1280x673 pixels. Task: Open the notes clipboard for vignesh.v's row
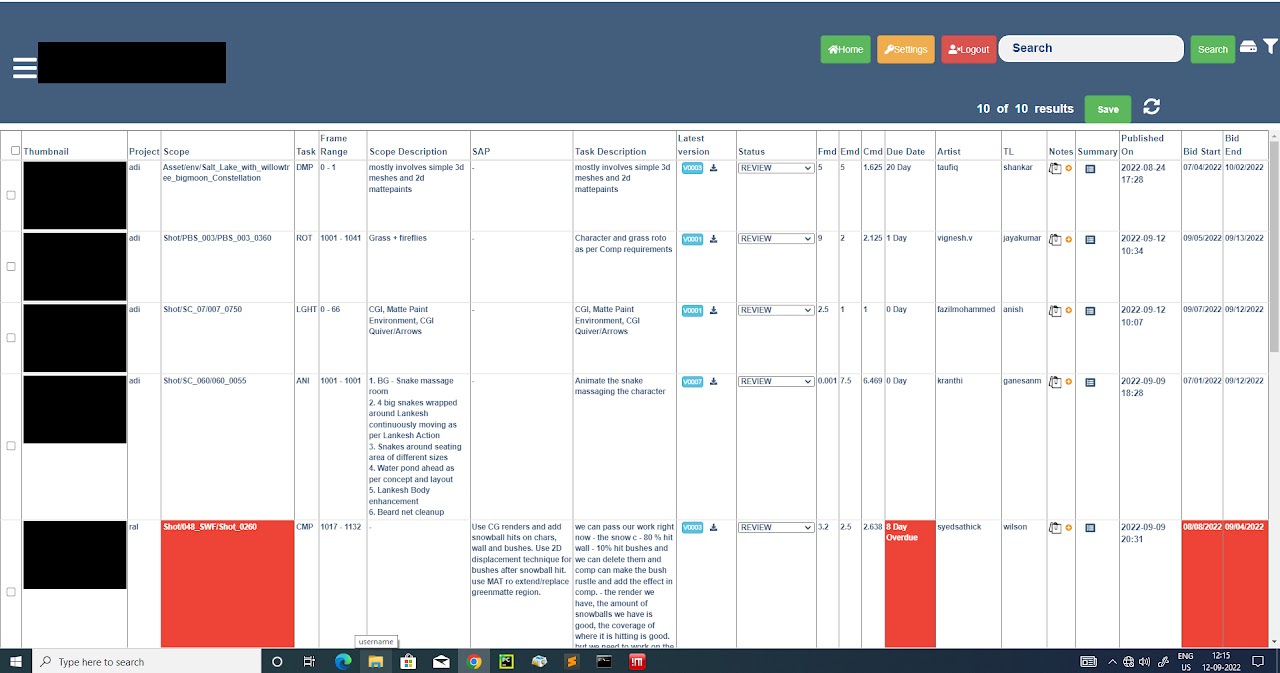(x=1055, y=240)
